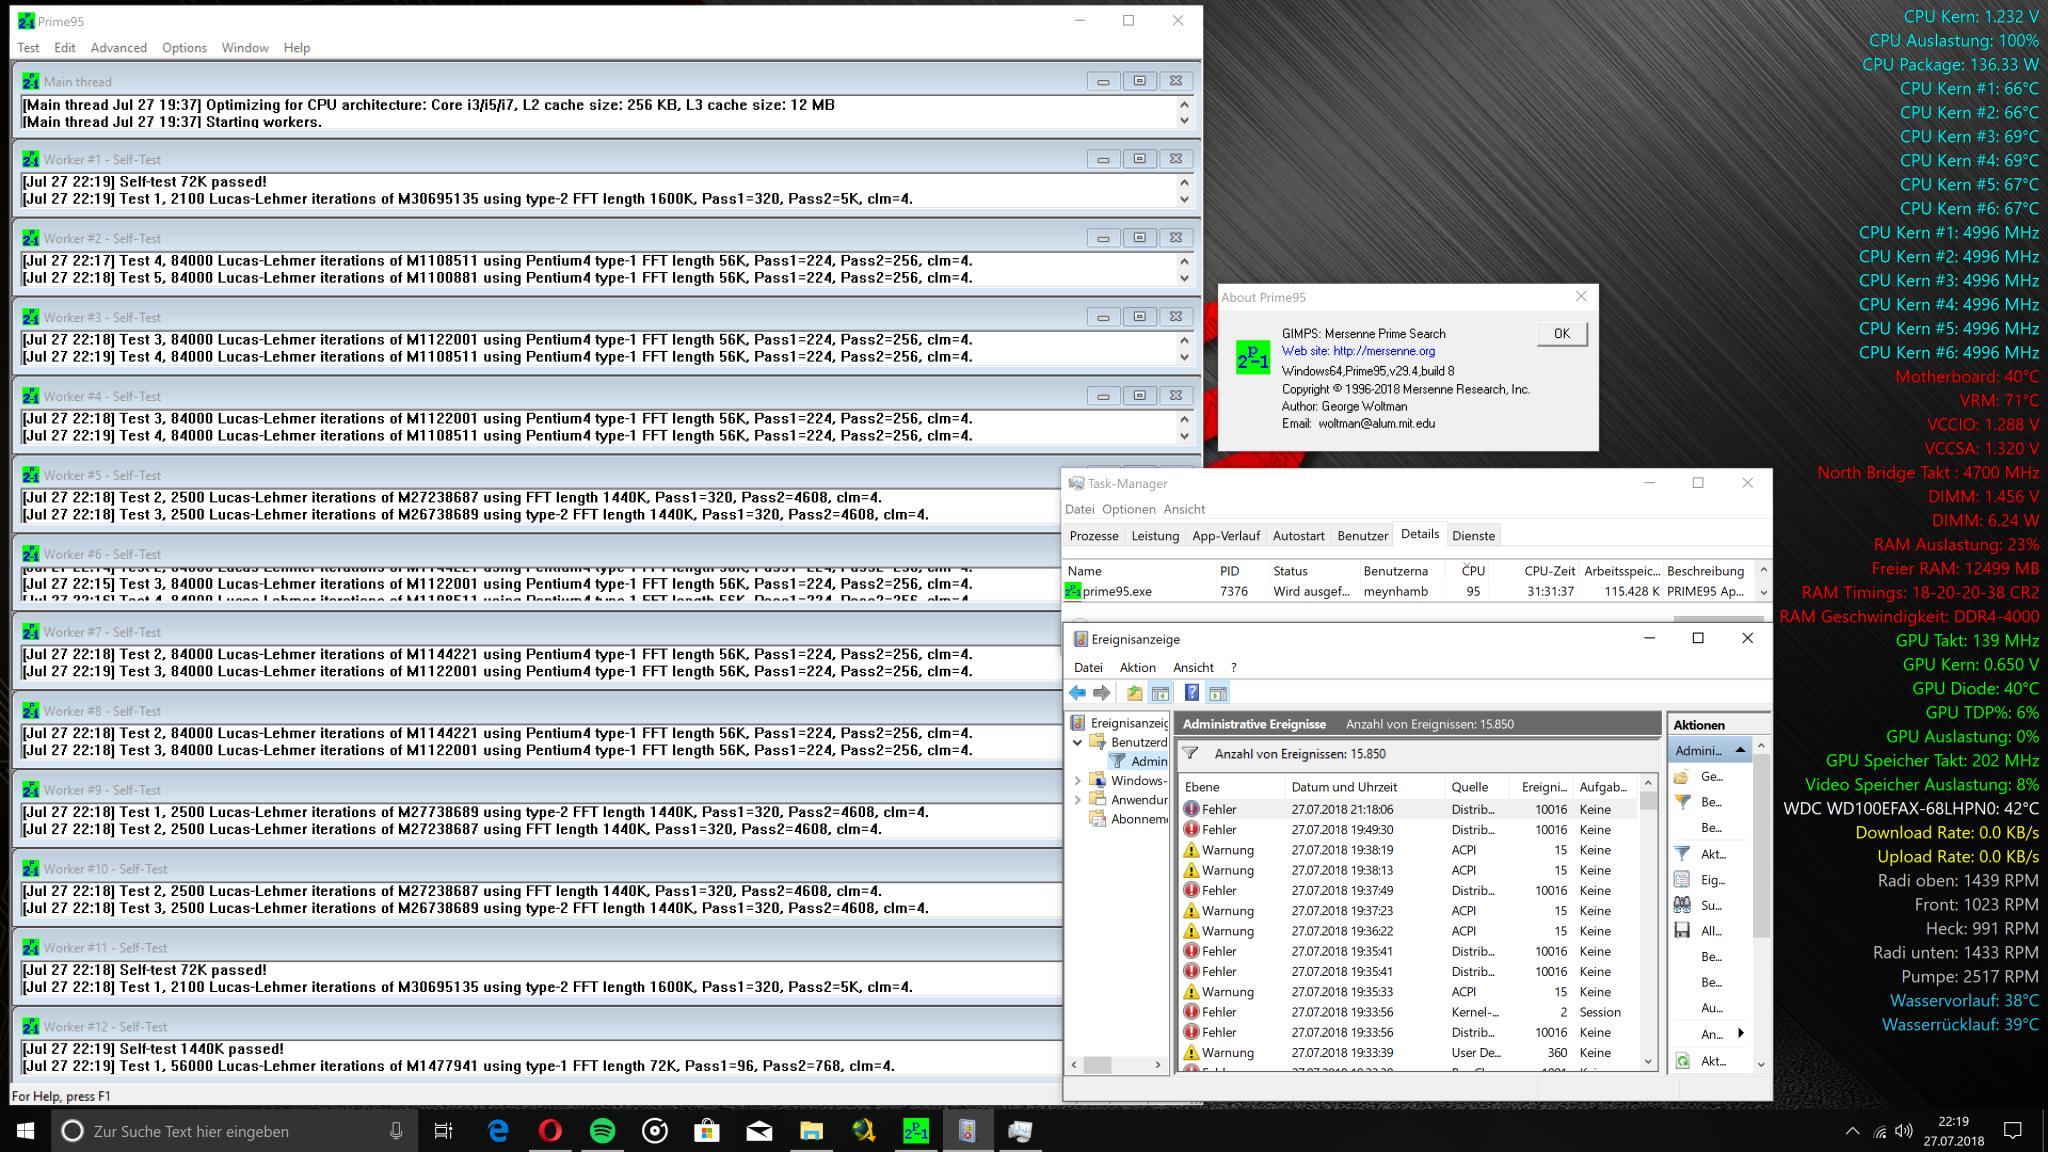Click the floppy disk 'All...' save action

1682,931
